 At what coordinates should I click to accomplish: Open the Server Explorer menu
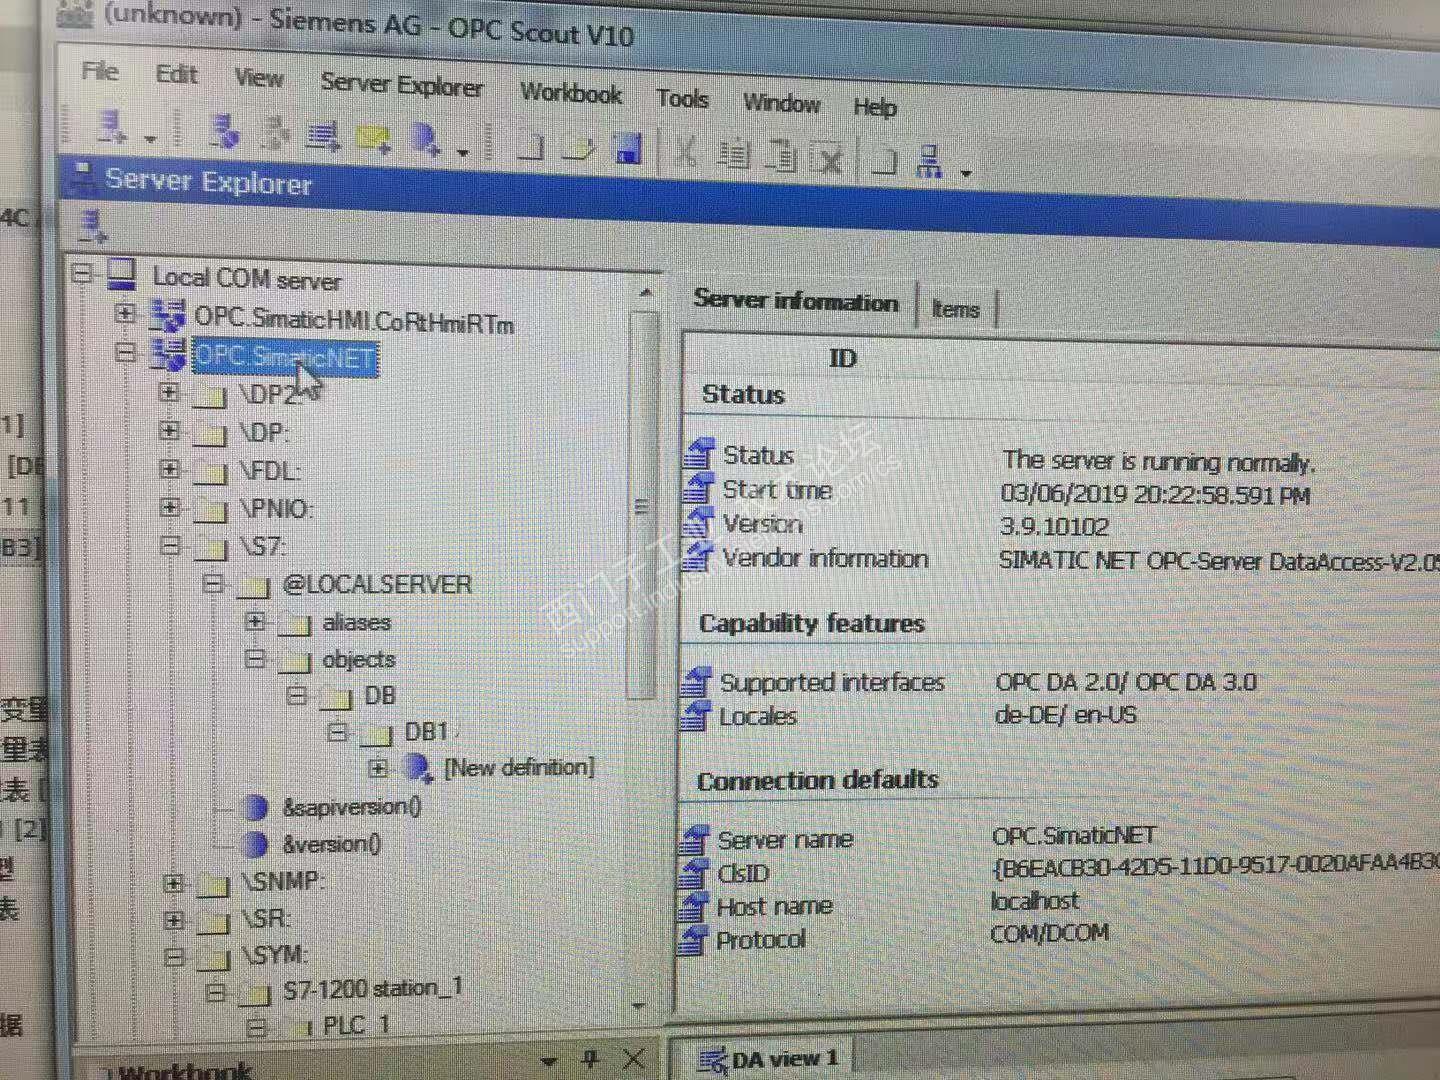[x=402, y=85]
